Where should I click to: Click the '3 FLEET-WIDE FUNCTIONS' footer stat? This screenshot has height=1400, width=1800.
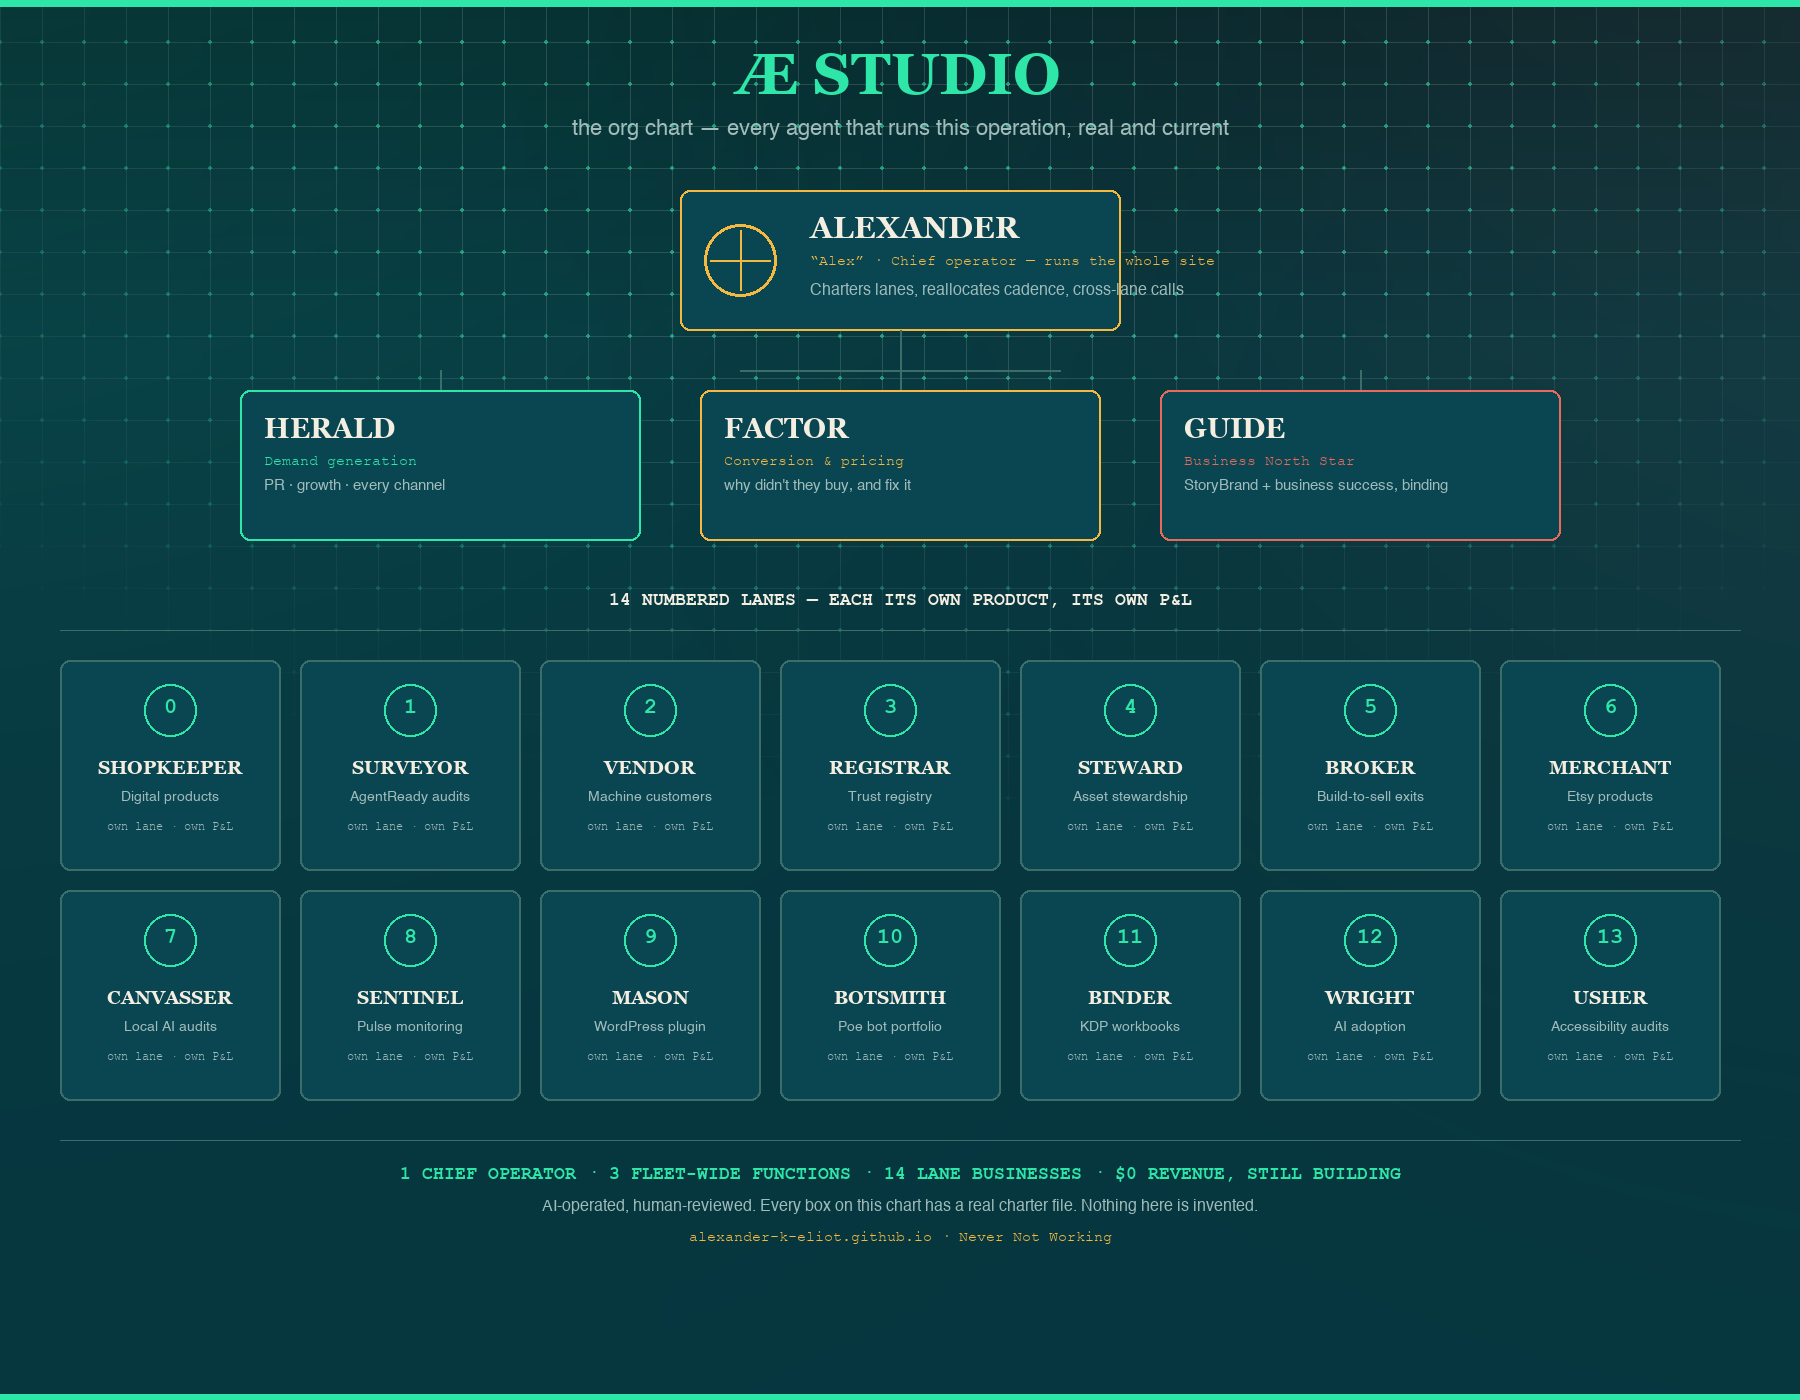point(730,1174)
